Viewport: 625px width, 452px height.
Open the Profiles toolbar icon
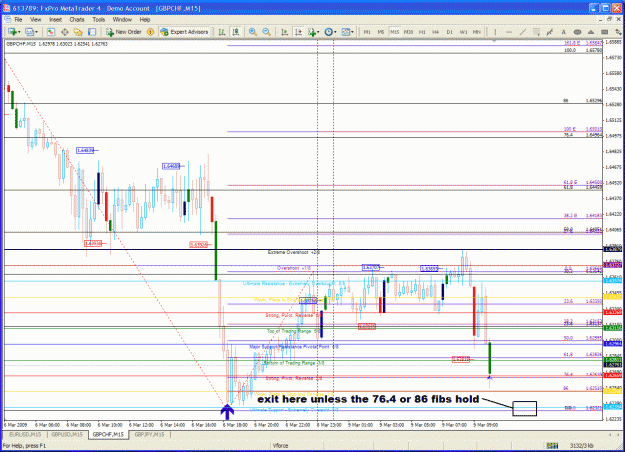pos(29,32)
